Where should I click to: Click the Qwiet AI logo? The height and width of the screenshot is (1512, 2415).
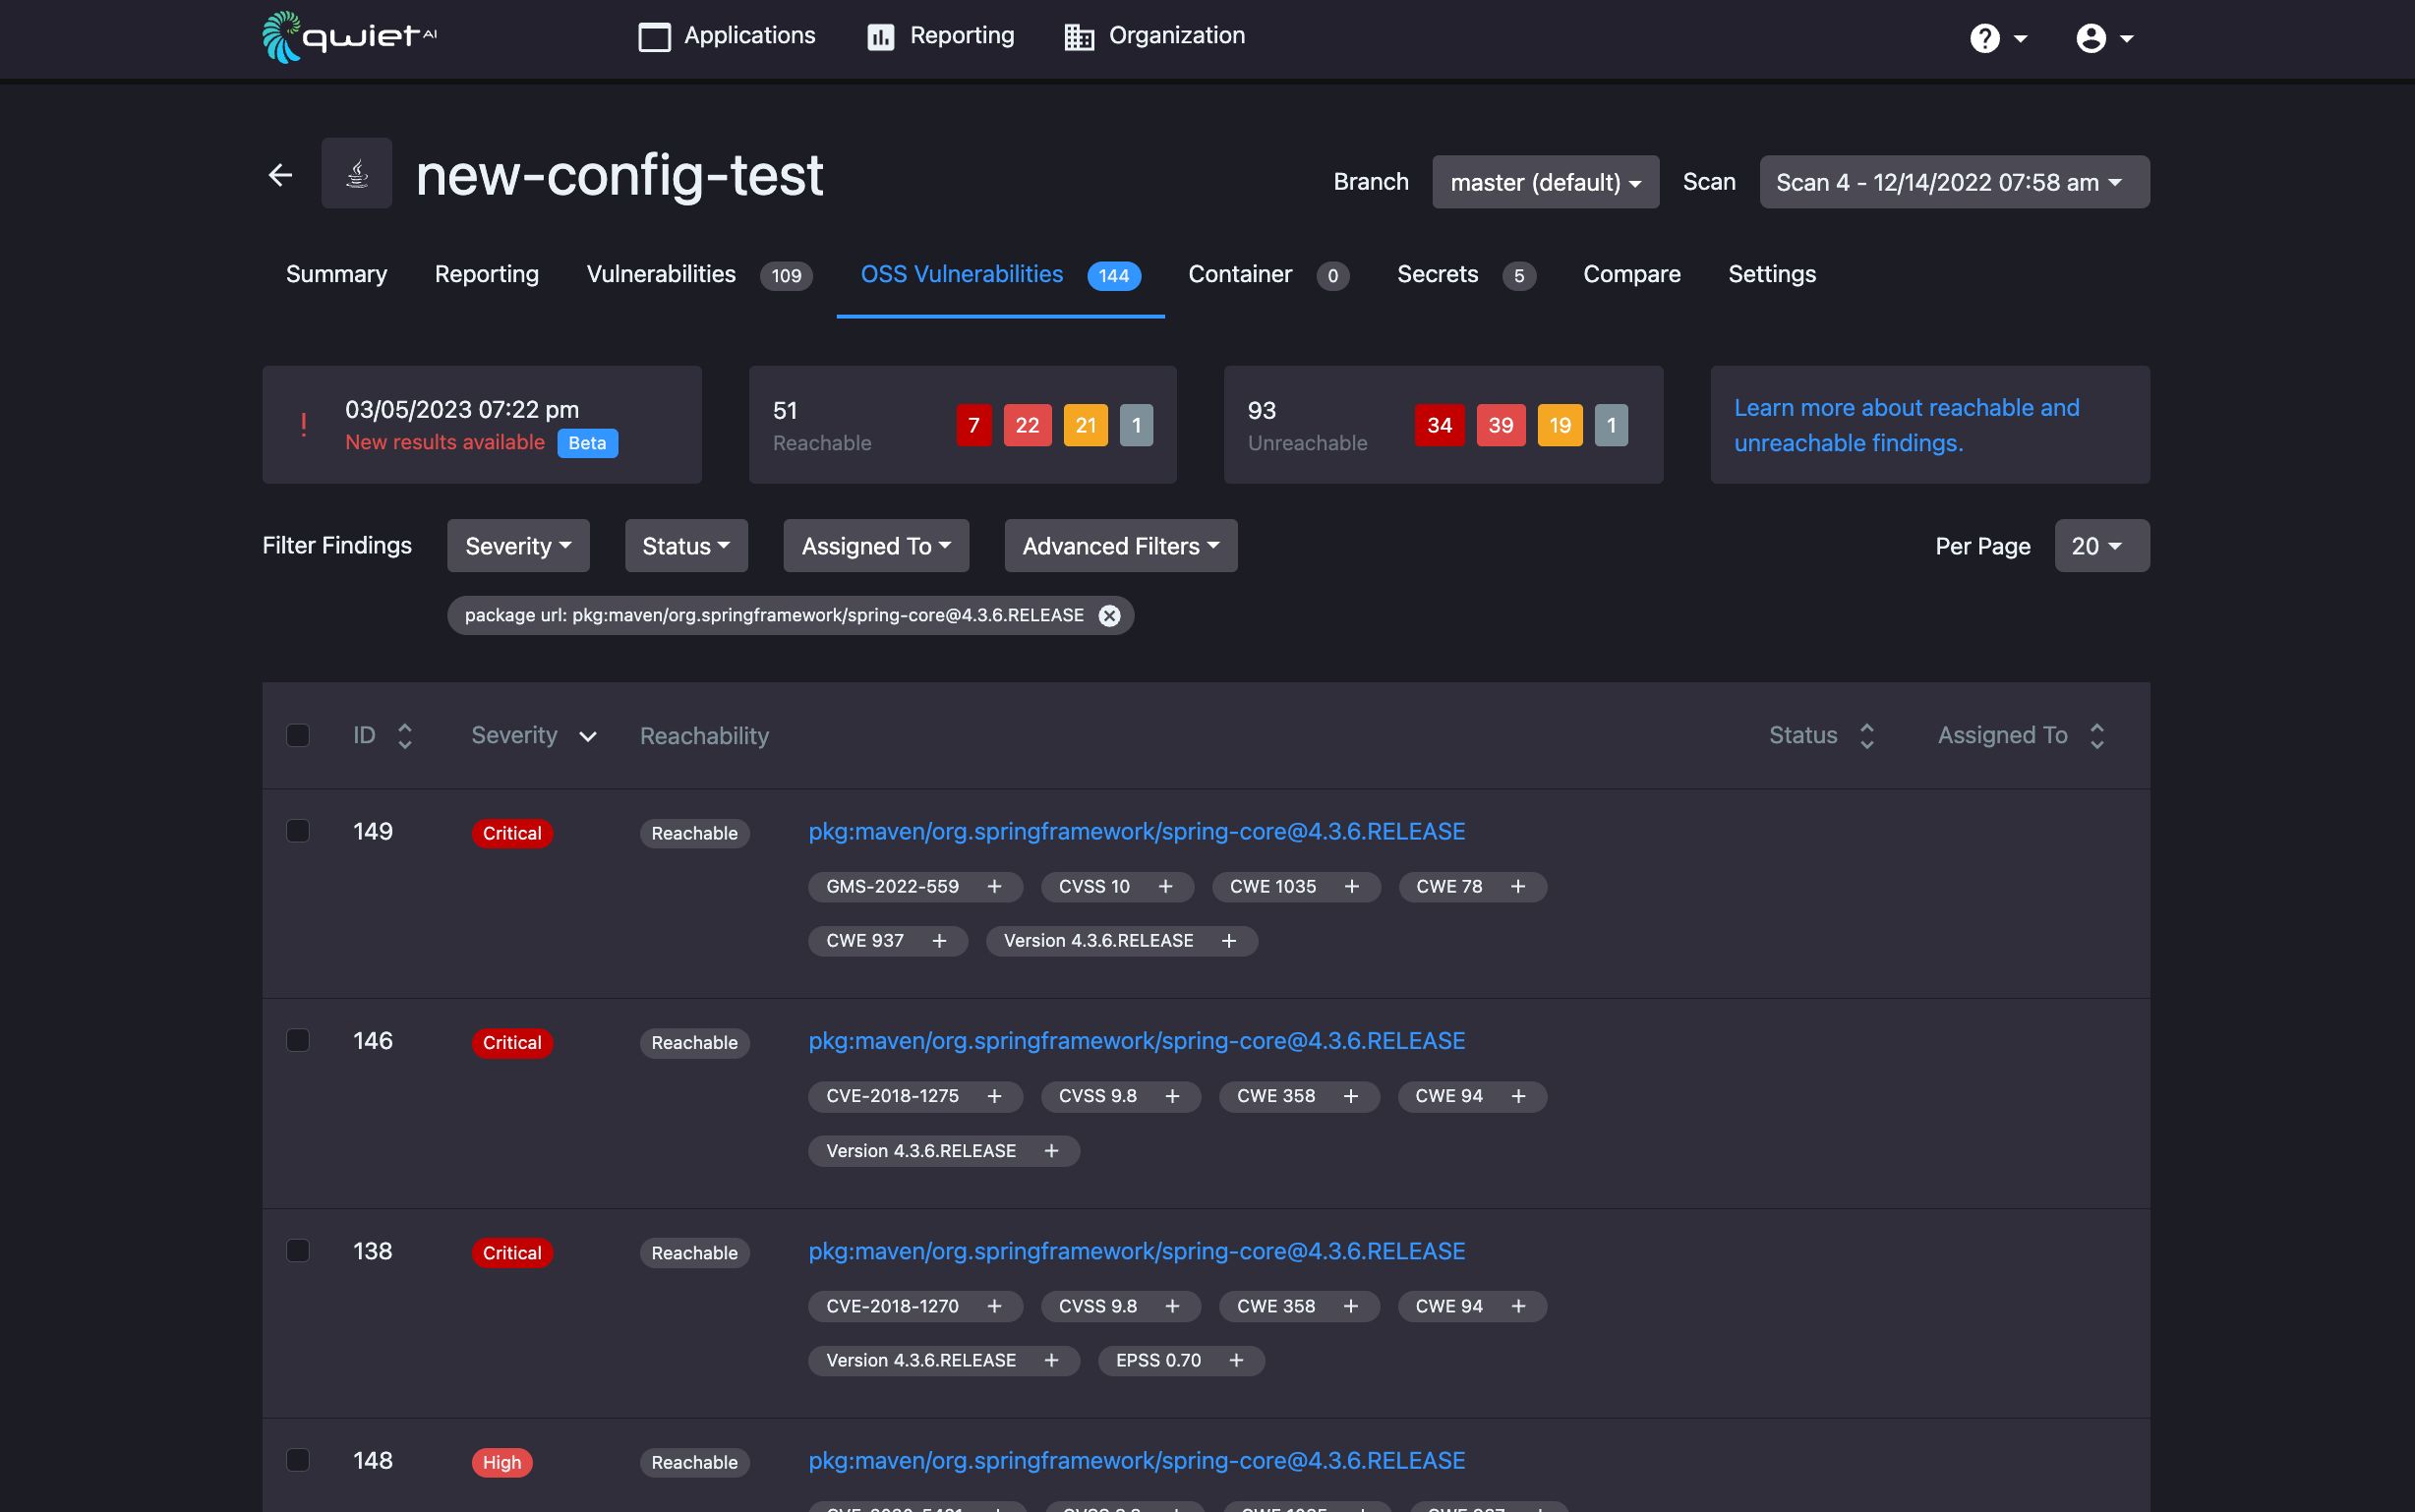(349, 37)
